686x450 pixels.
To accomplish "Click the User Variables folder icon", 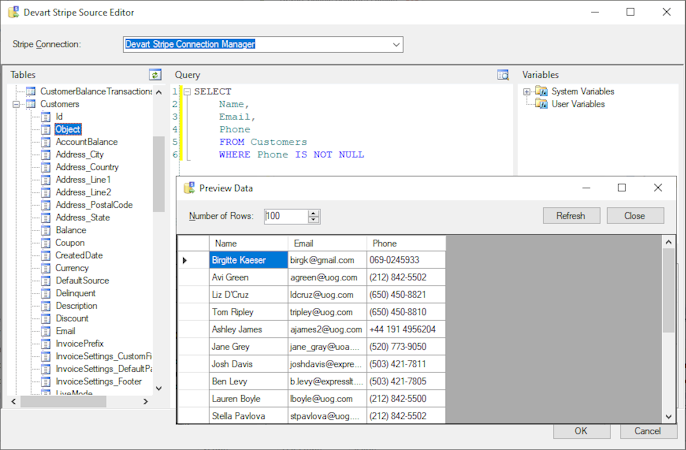I will click(541, 104).
